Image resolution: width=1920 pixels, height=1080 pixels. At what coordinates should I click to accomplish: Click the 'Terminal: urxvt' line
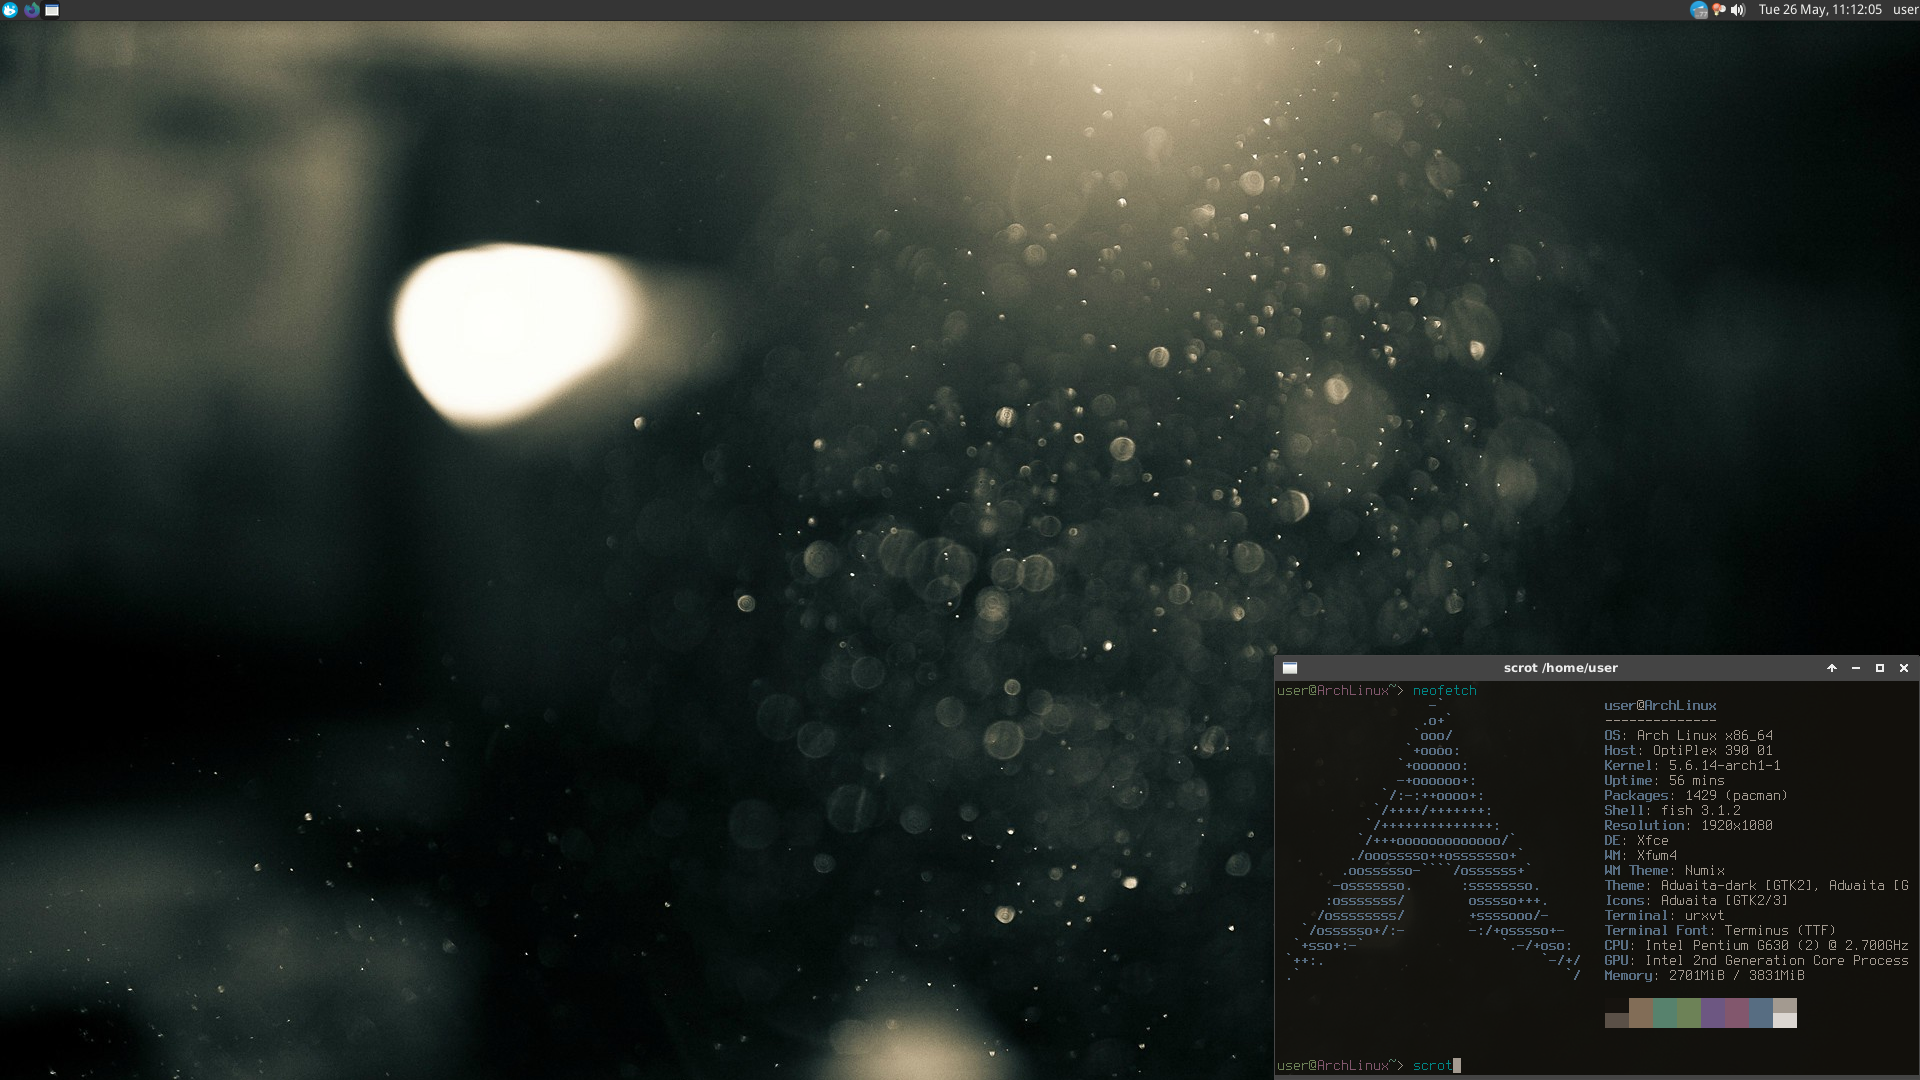(x=1664, y=916)
